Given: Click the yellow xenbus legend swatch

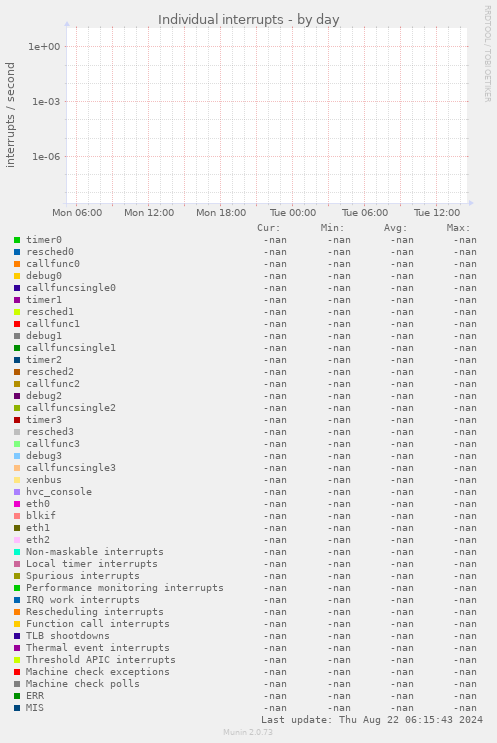Looking at the screenshot, I should [17, 480].
